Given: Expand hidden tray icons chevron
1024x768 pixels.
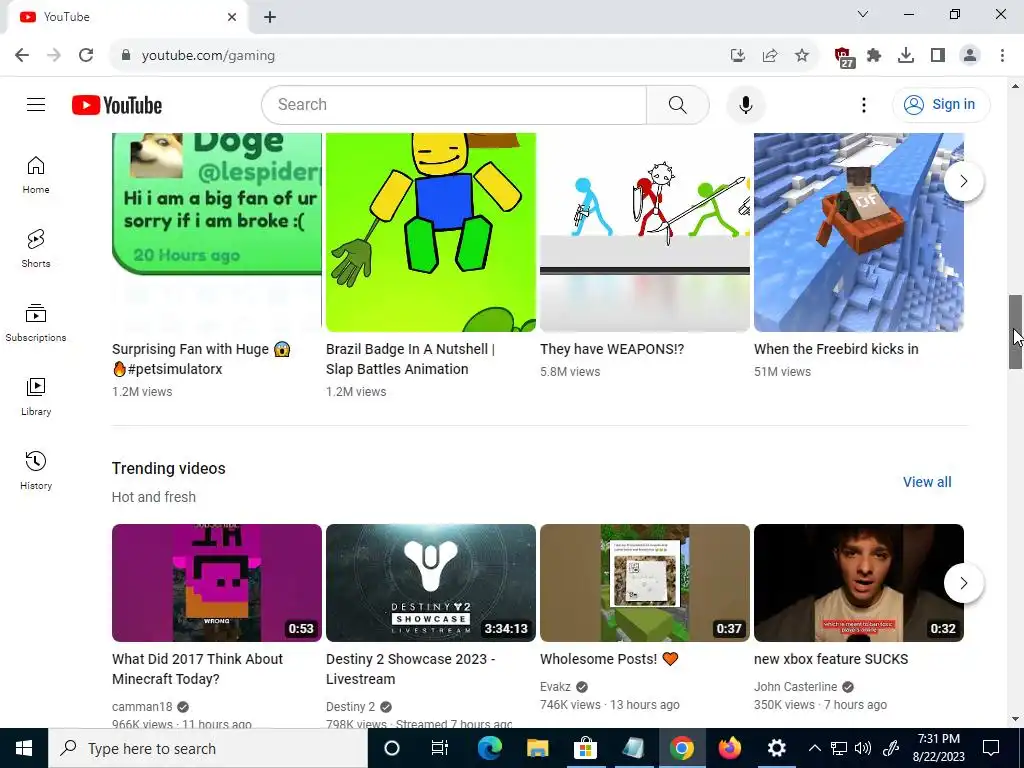Looking at the screenshot, I should coord(814,748).
